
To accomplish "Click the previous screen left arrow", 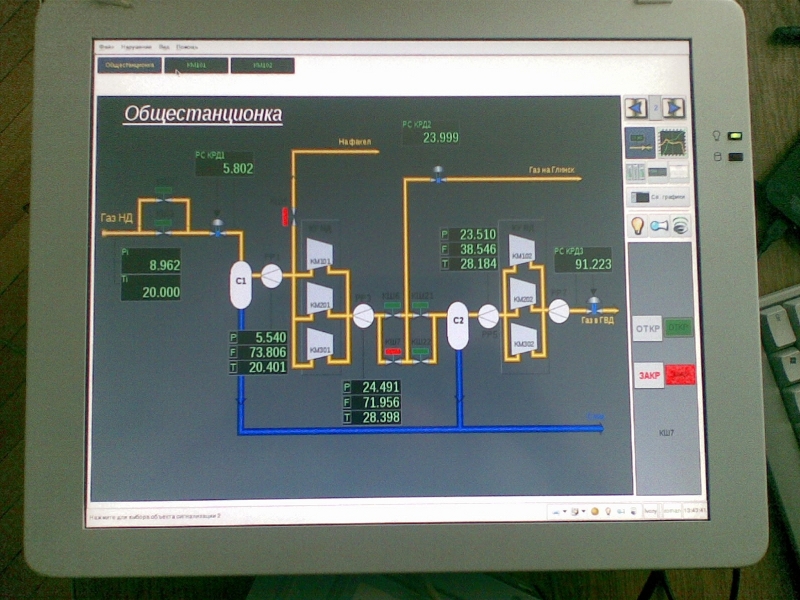I will point(635,107).
